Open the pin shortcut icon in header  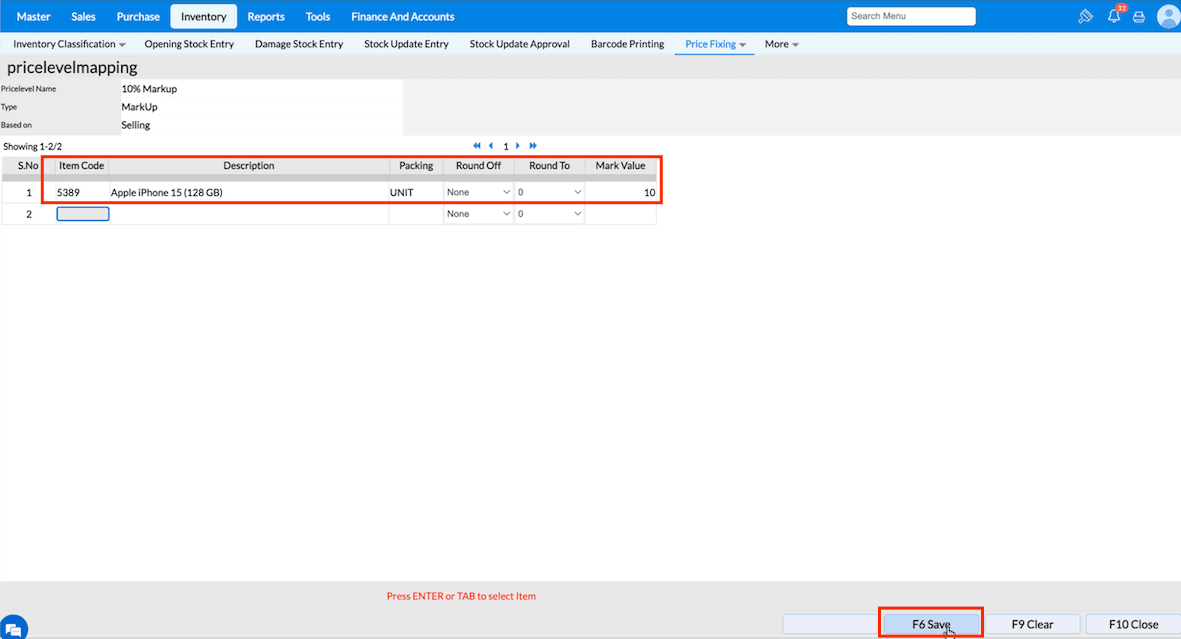1085,17
